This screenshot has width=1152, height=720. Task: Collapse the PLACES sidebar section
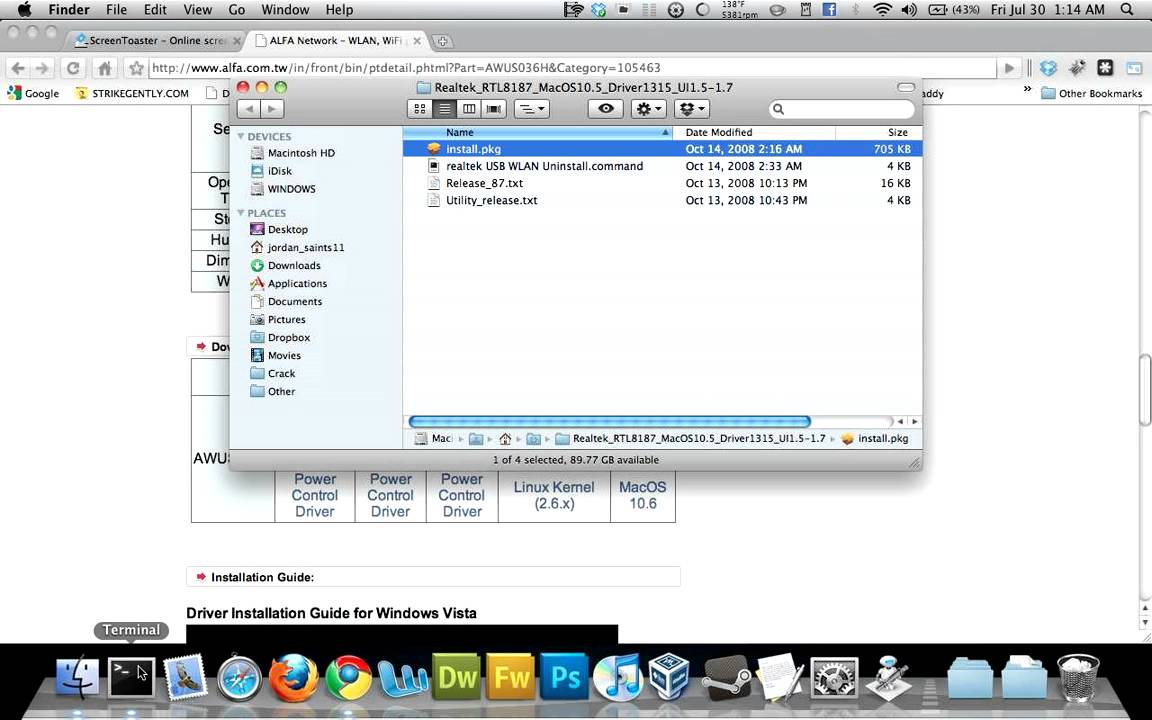tap(240, 213)
